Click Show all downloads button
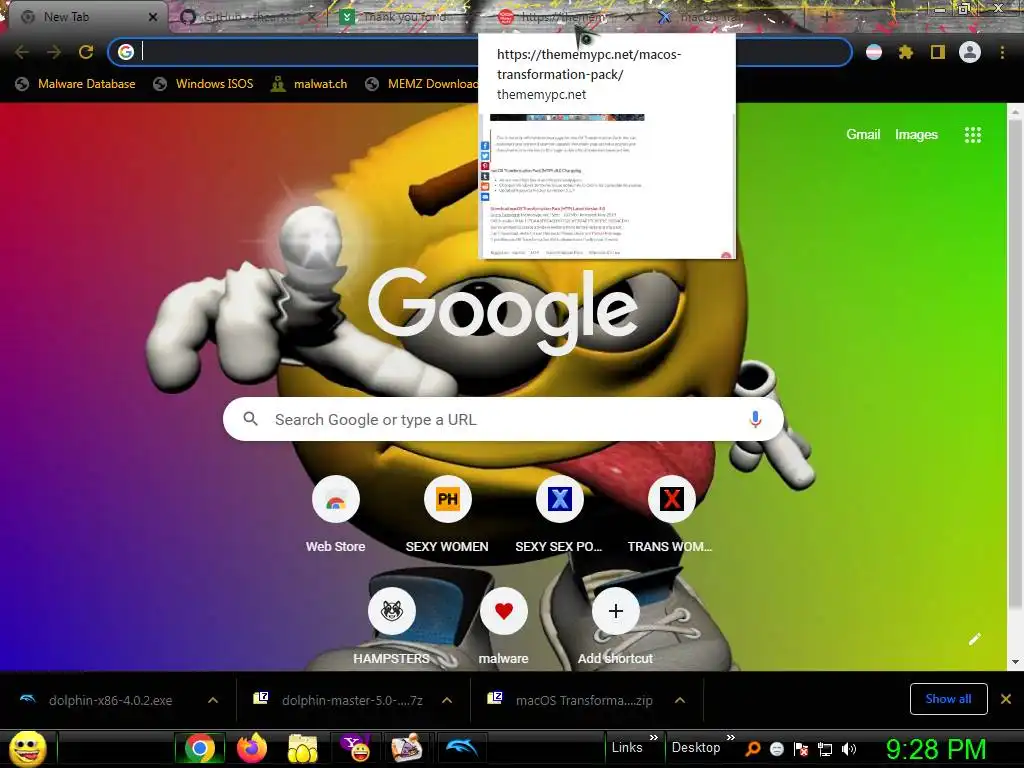Viewport: 1024px width, 768px height. (x=948, y=699)
